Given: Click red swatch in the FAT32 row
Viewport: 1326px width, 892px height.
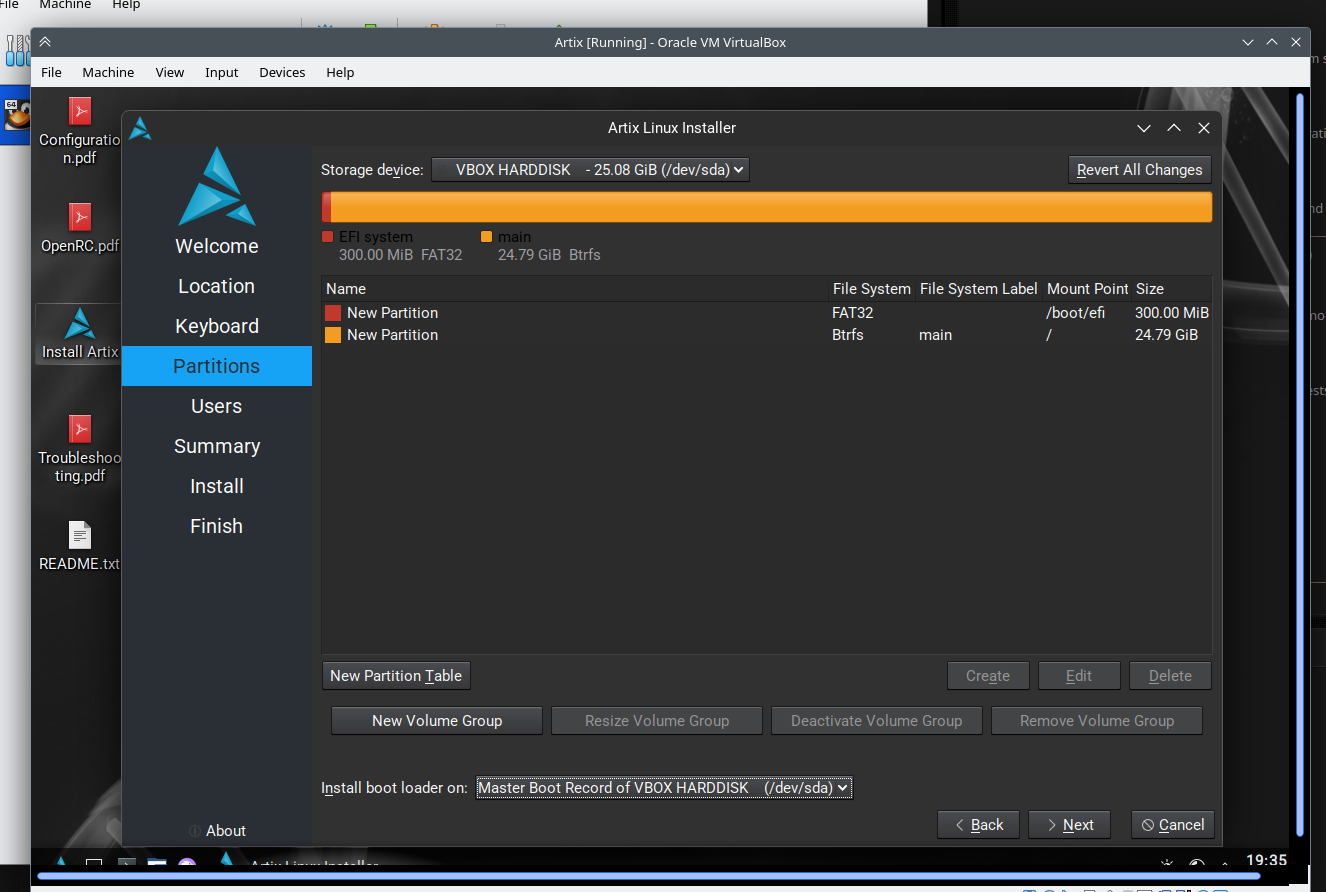Looking at the screenshot, I should coord(333,313).
